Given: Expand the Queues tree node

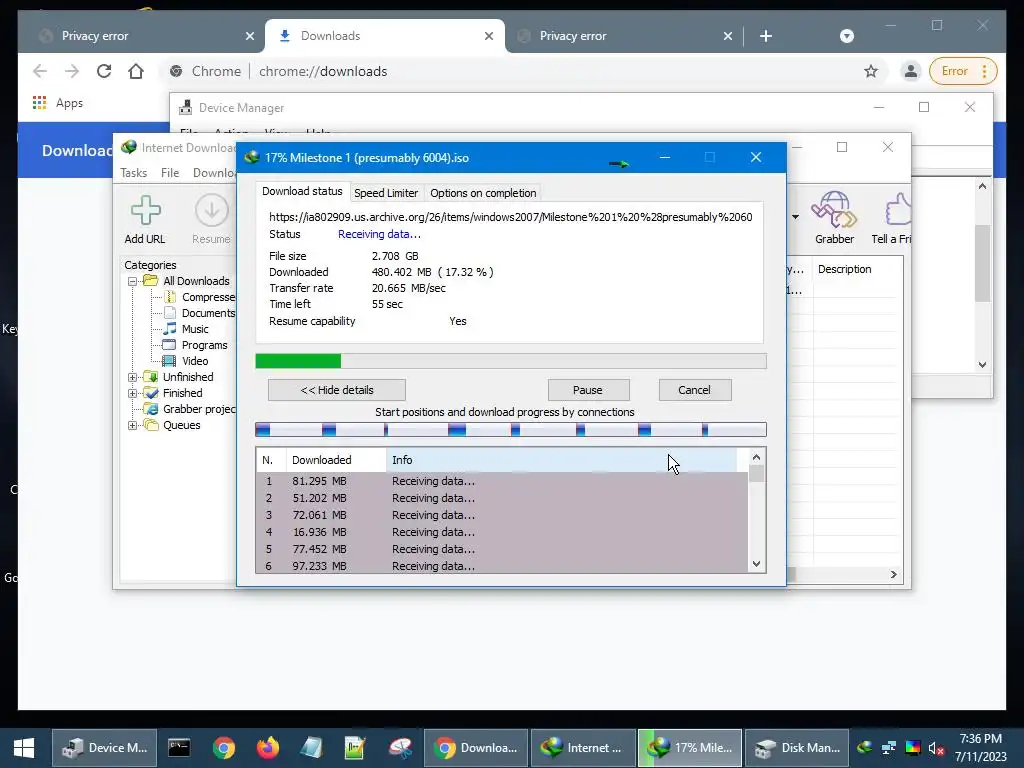Looking at the screenshot, I should (133, 425).
